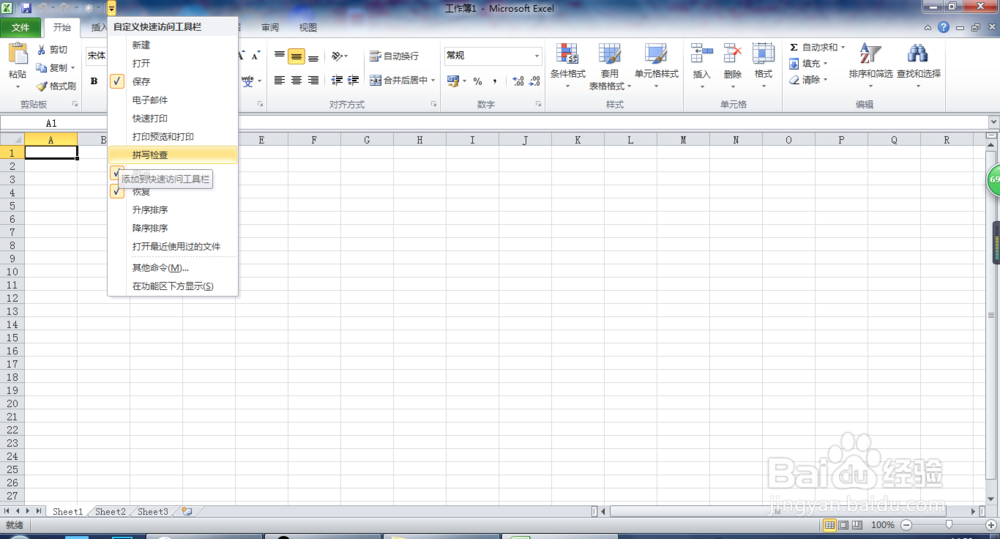This screenshot has width=1000, height=539.
Task: Open accounting number format dropdown
Action: [x=464, y=81]
